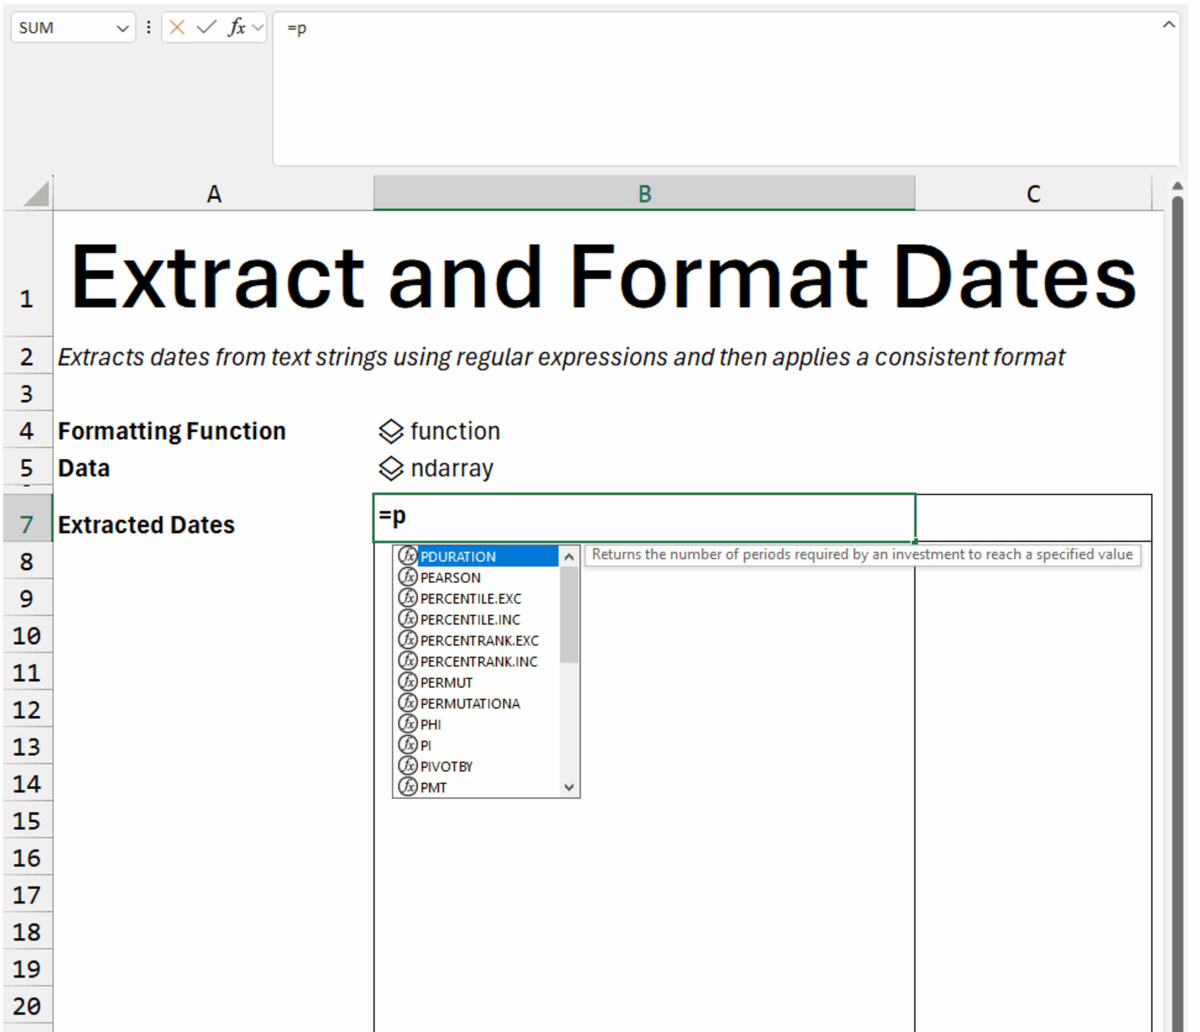1200x1032 pixels.
Task: Click the fx icon next to PMT suggestion
Action: click(x=408, y=787)
